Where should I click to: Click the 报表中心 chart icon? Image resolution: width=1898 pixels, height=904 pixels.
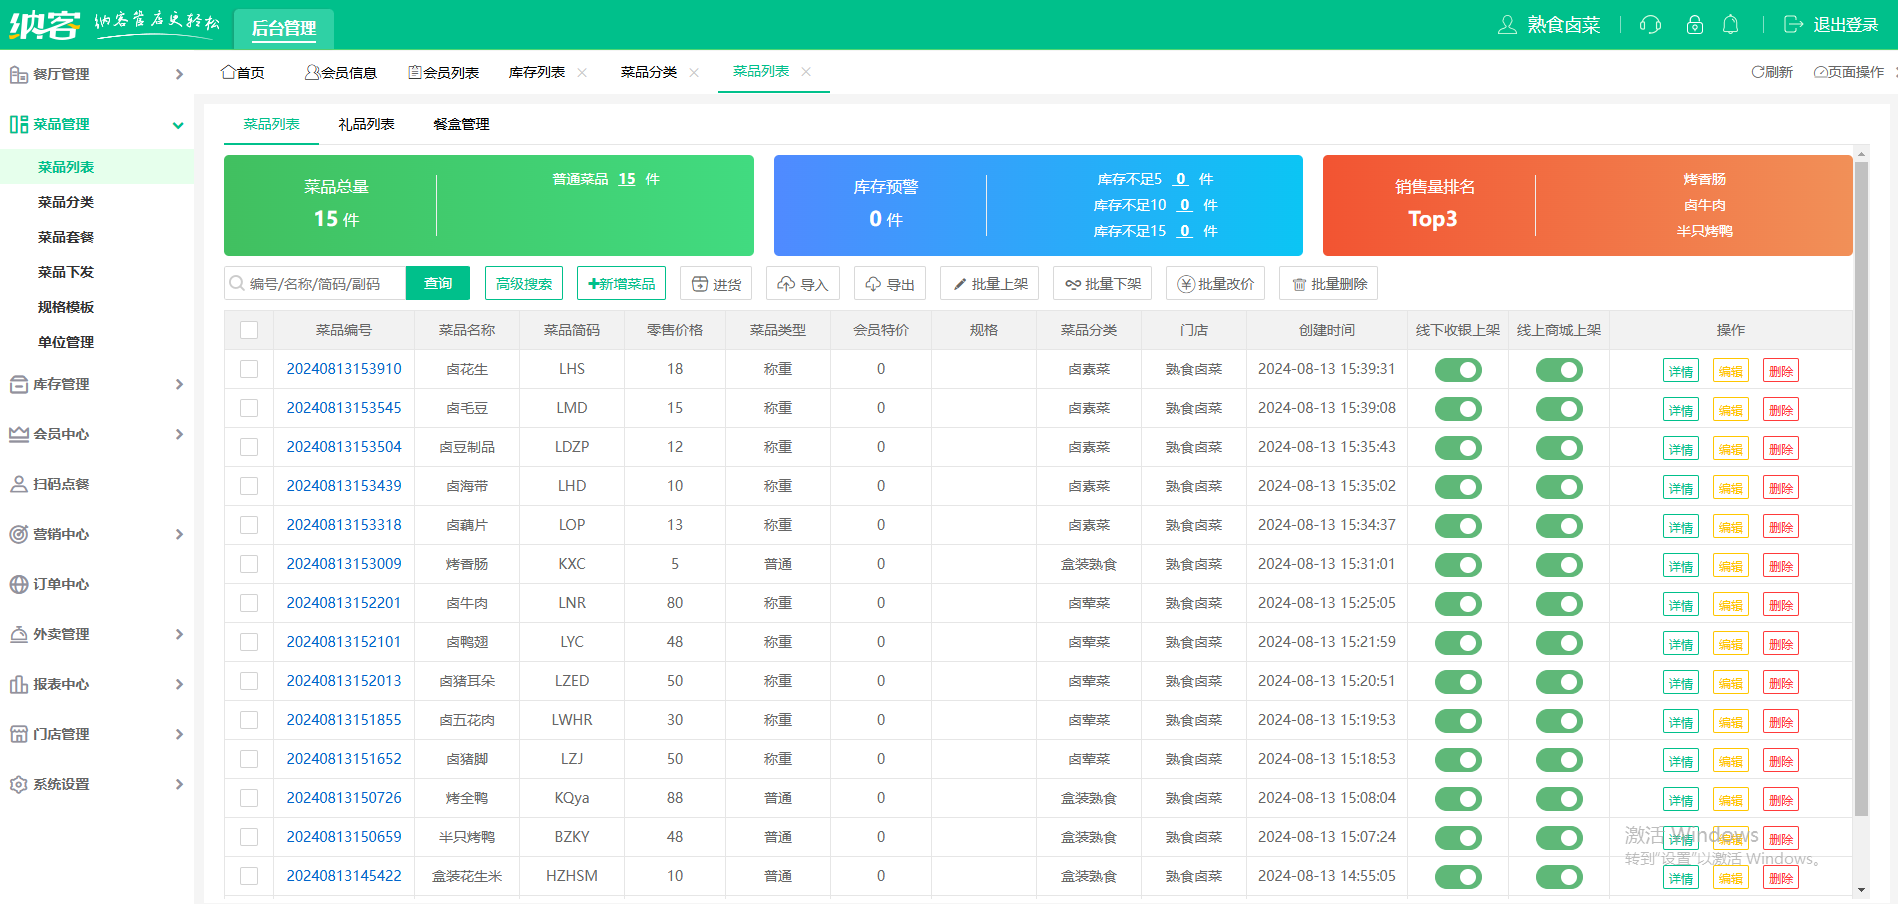point(18,684)
